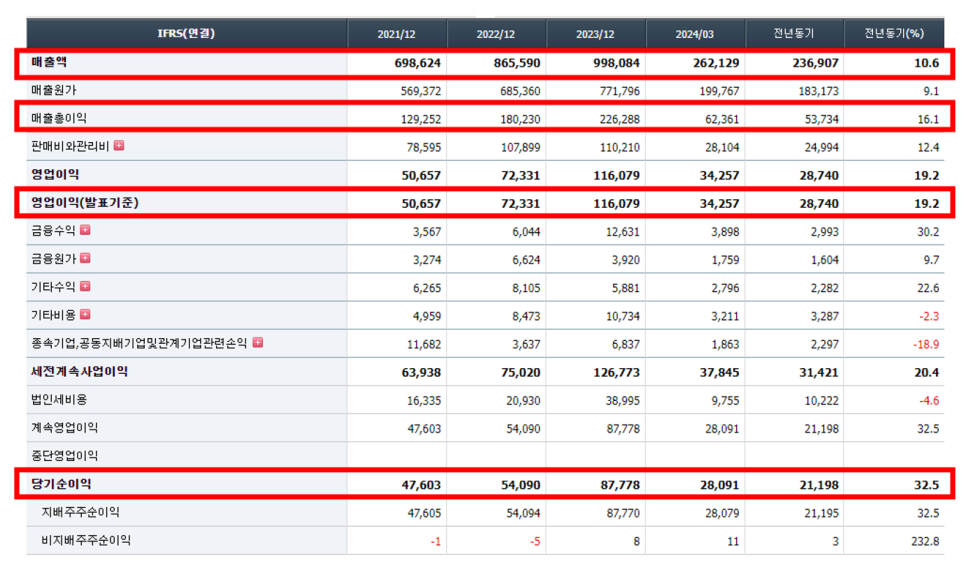The width and height of the screenshot is (966, 573).
Task: Select the 중단영업이익 row label
Action: (65, 455)
